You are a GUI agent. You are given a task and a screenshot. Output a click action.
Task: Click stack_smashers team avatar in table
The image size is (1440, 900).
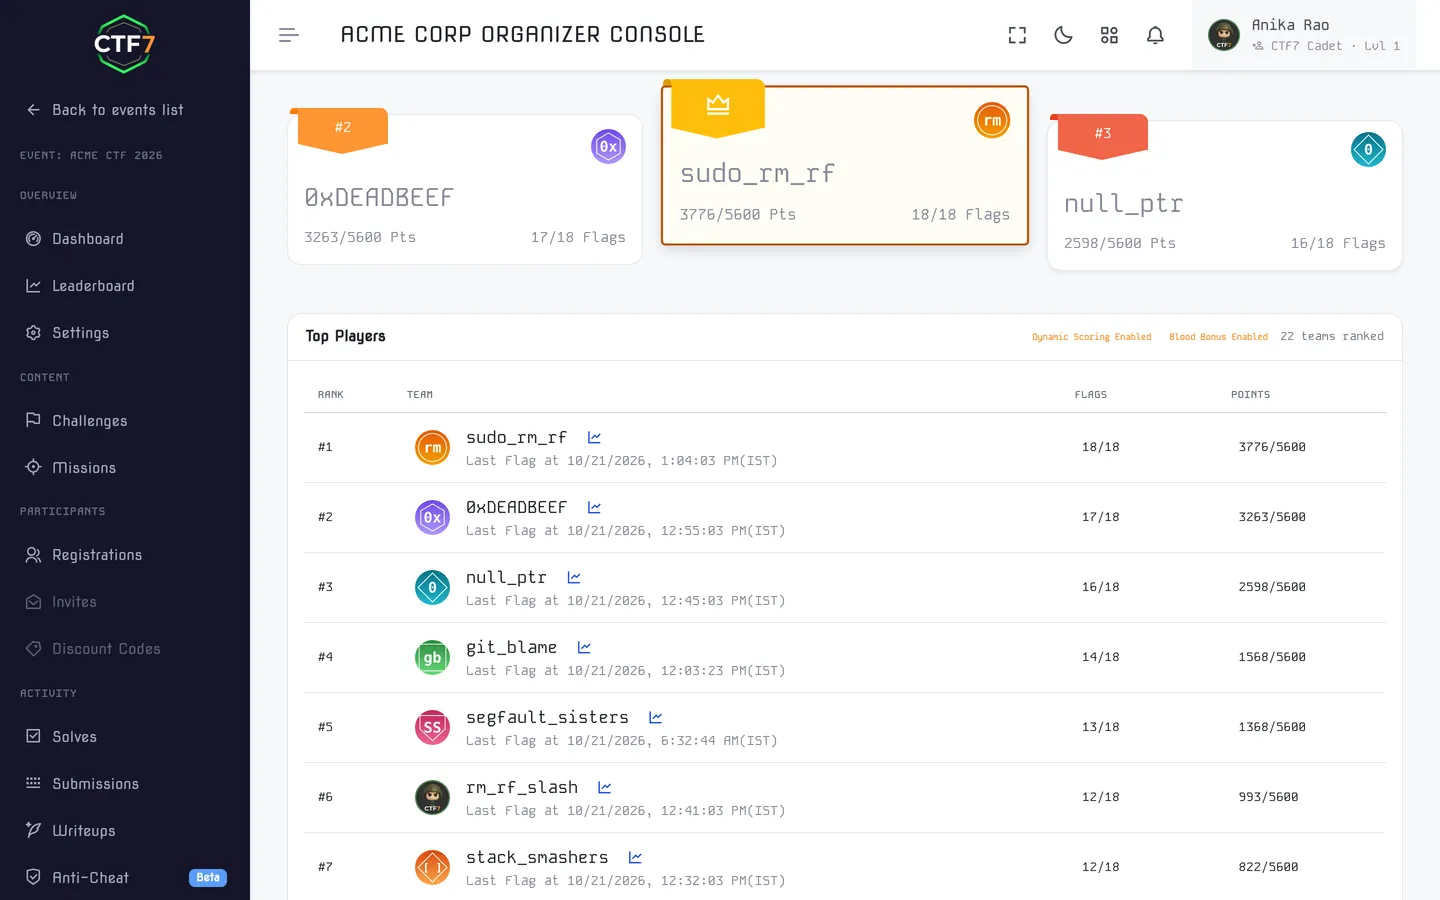coord(433,867)
